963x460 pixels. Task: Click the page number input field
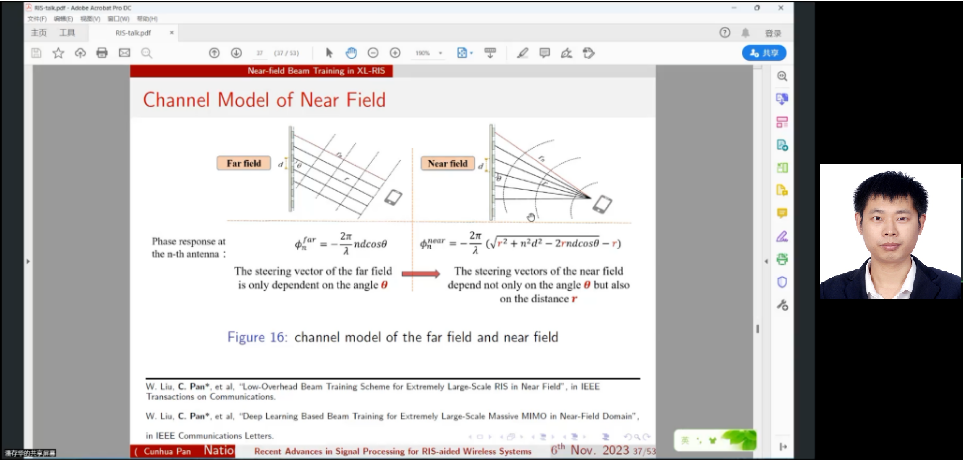click(260, 53)
